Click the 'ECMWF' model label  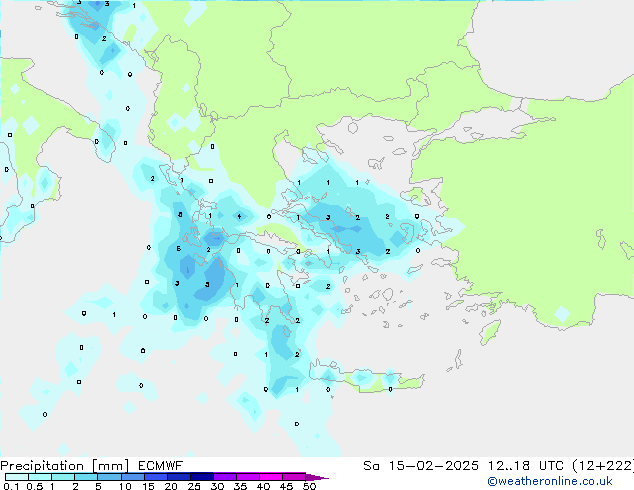[x=161, y=466]
